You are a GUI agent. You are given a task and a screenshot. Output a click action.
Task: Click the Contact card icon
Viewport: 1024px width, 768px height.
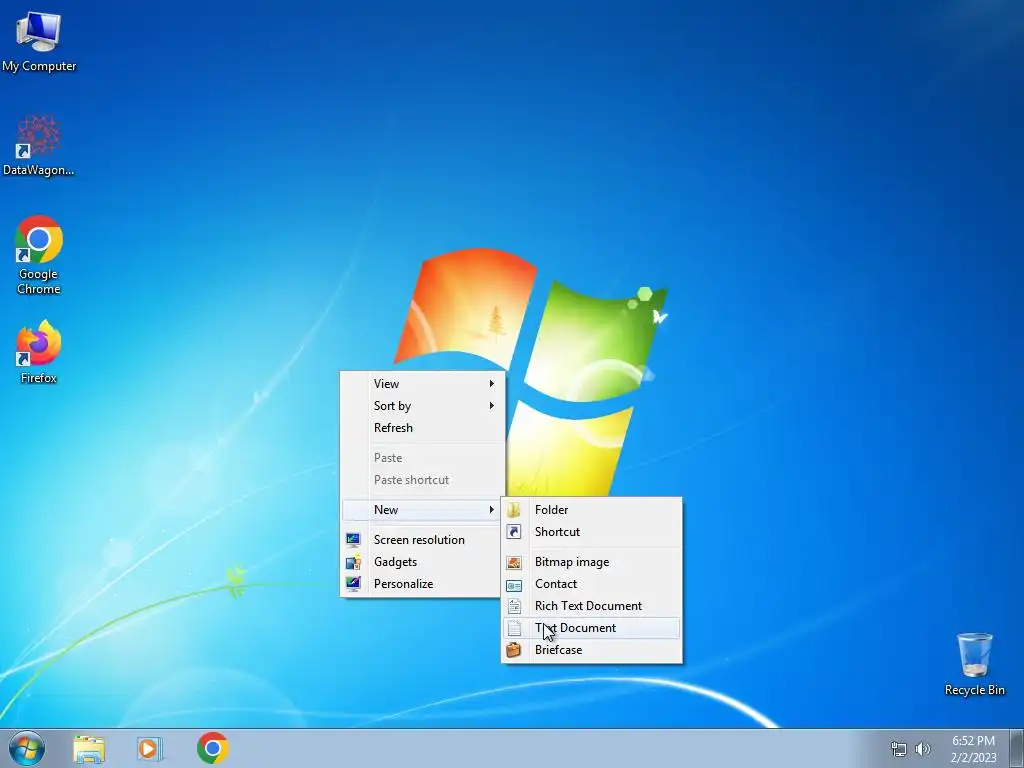click(514, 585)
